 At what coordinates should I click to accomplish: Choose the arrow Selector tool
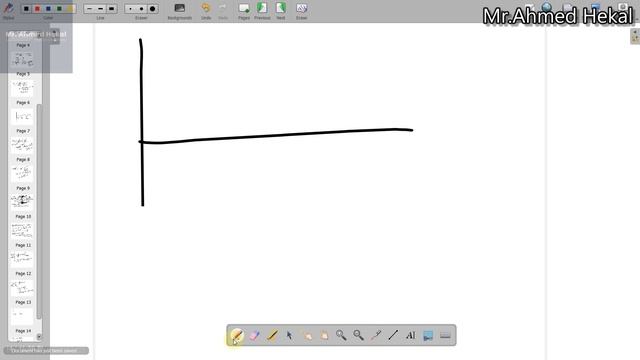(289, 336)
